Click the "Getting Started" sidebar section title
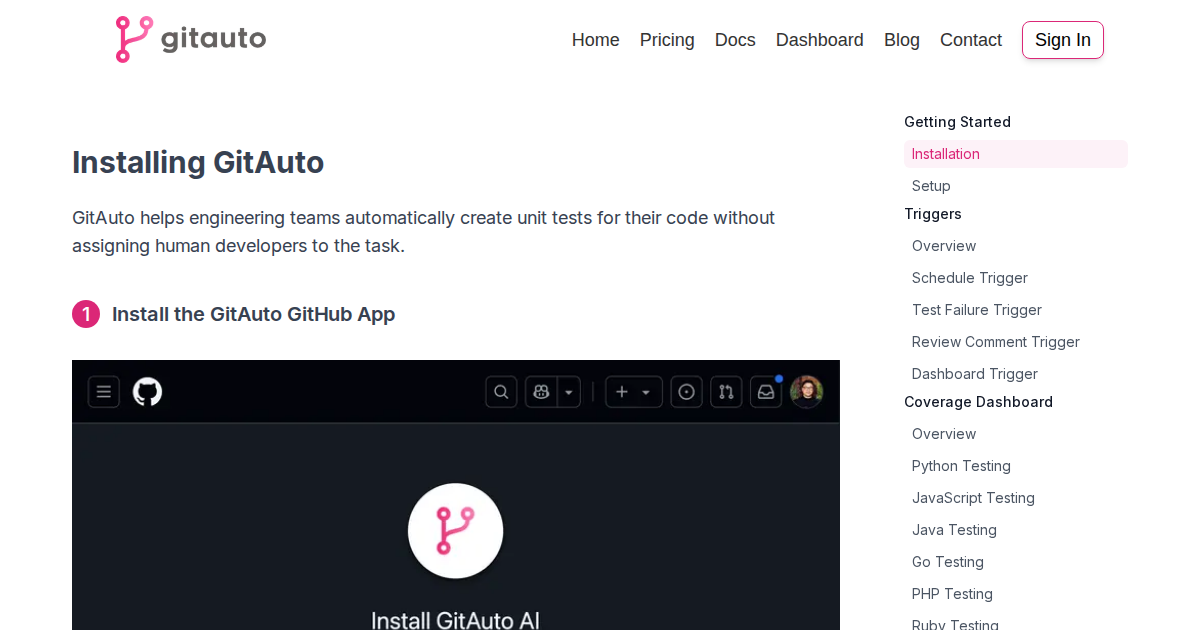Image resolution: width=1200 pixels, height=630 pixels. click(957, 122)
